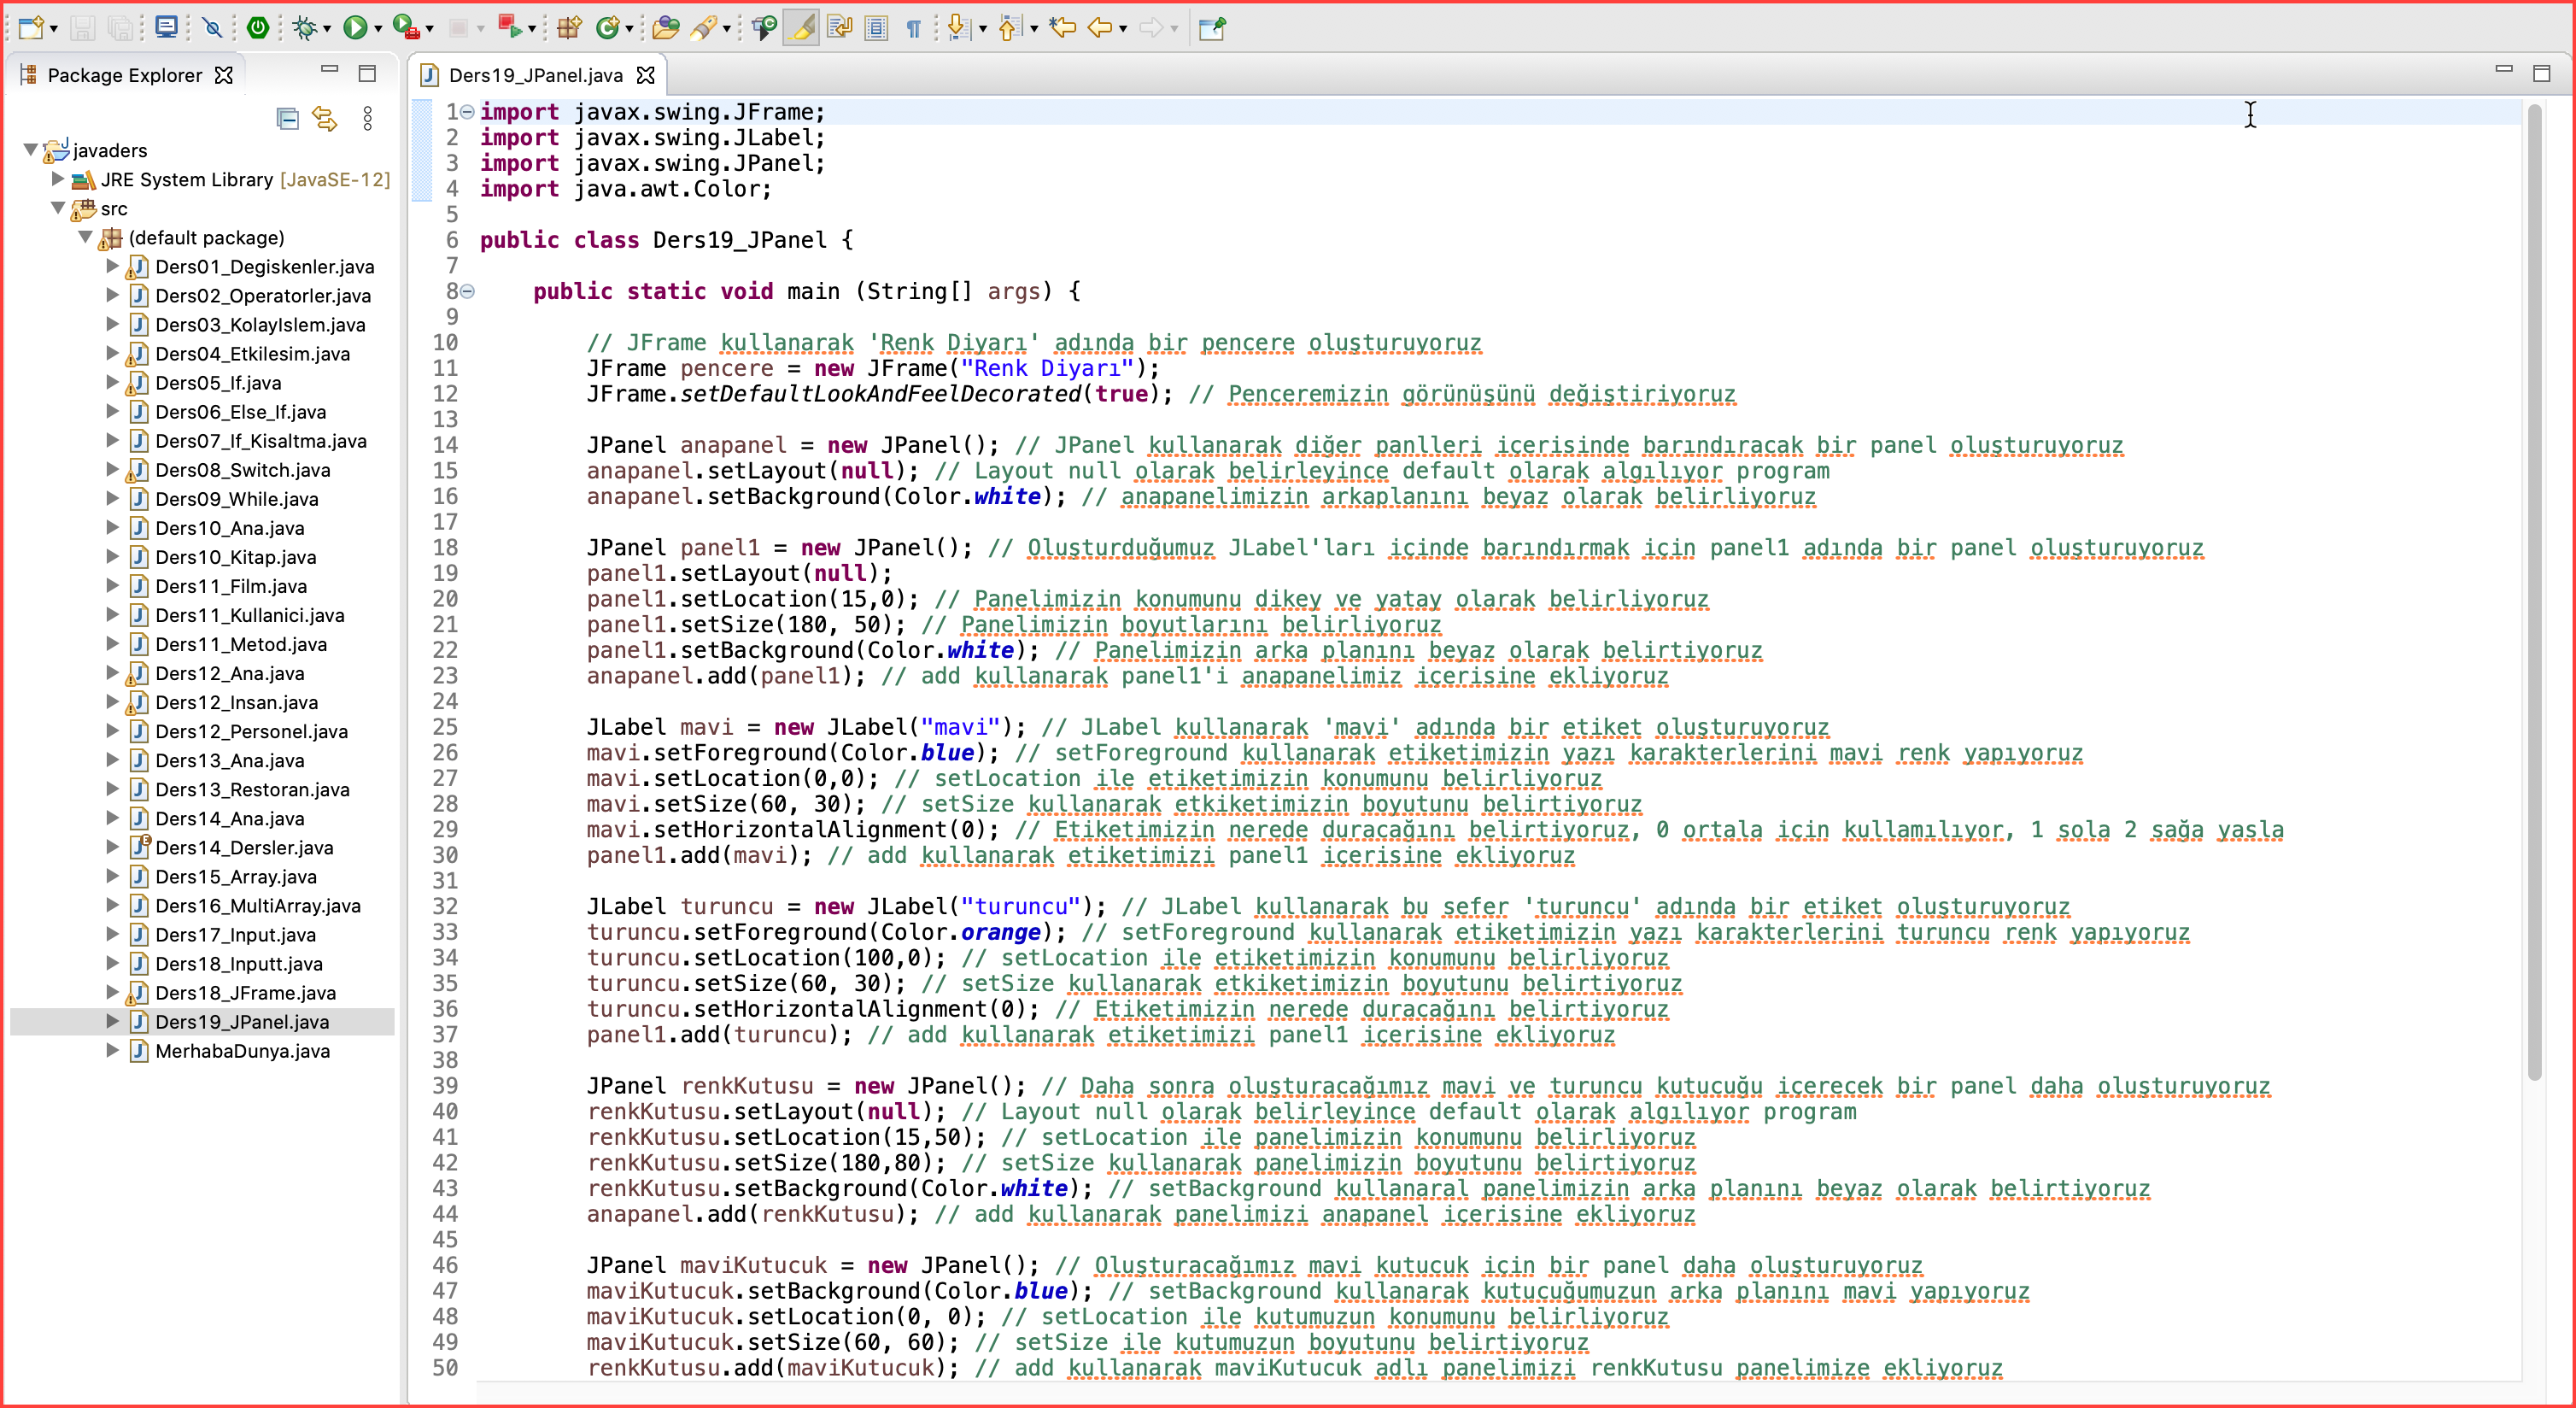Viewport: 2576px width, 1408px height.
Task: Collapse the import block fold marker
Action: click(x=467, y=112)
